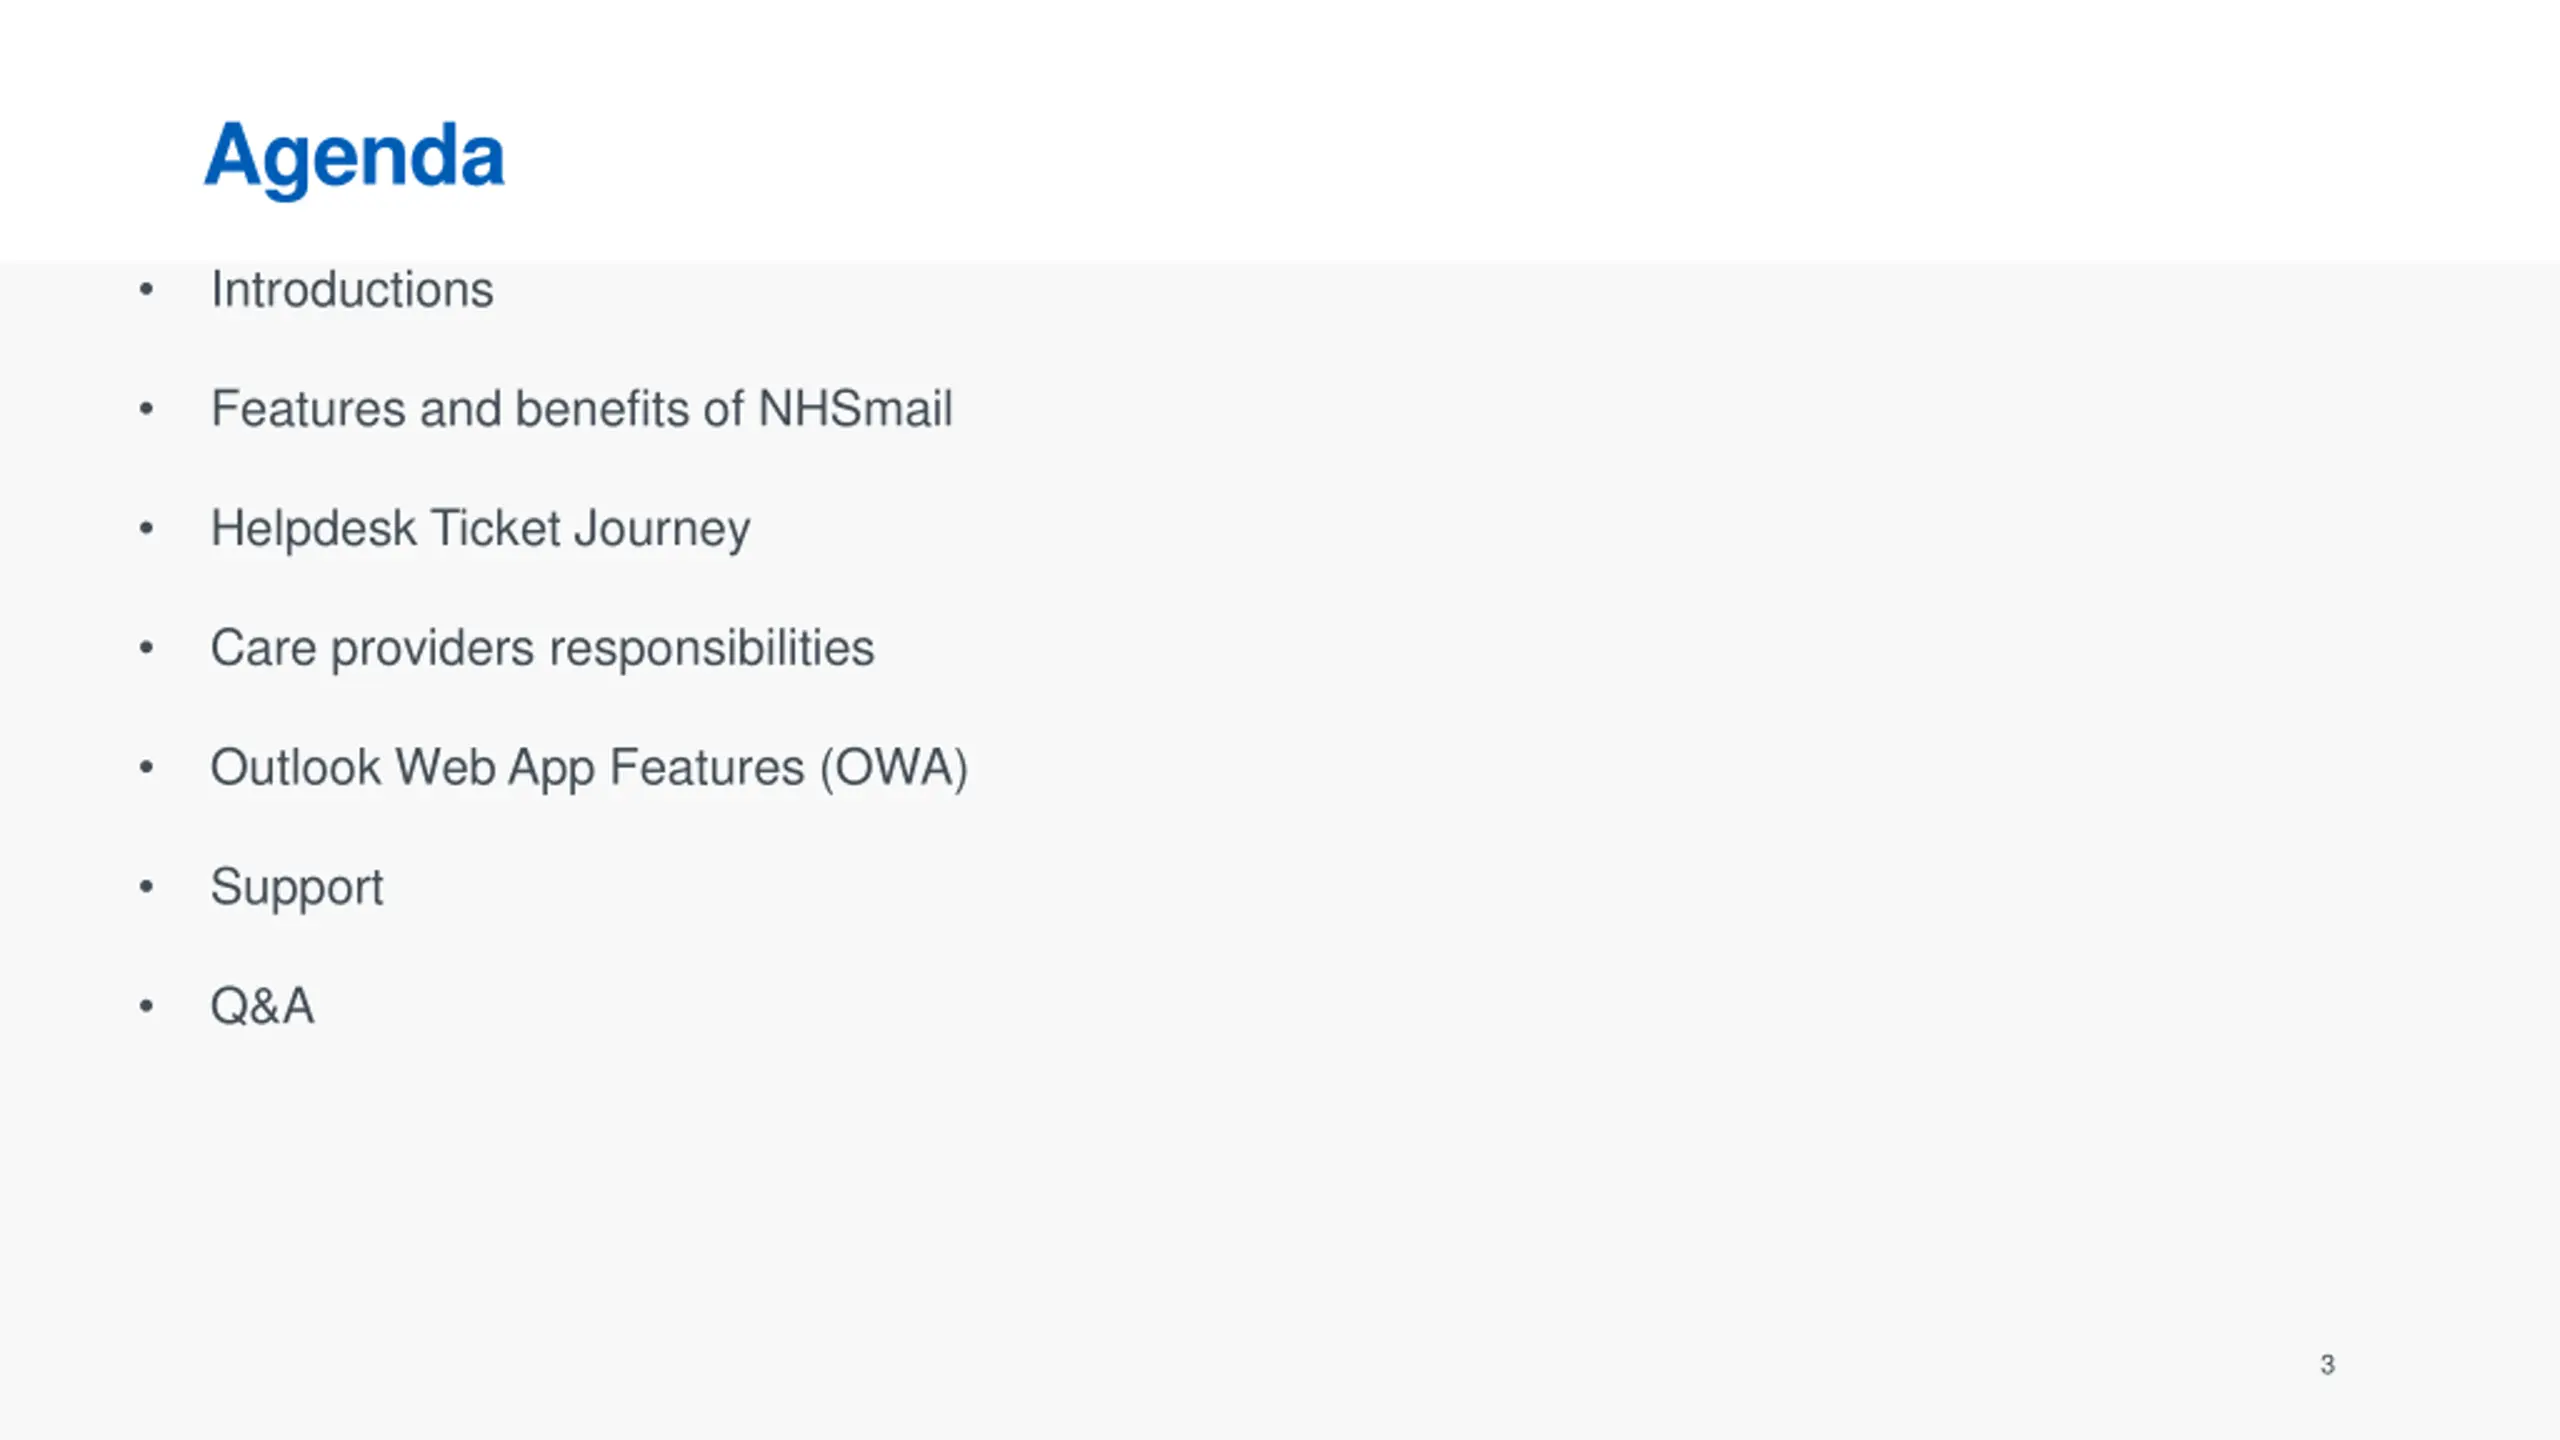Click the words Care providers
The width and height of the screenshot is (2560, 1440).
pos(372,649)
